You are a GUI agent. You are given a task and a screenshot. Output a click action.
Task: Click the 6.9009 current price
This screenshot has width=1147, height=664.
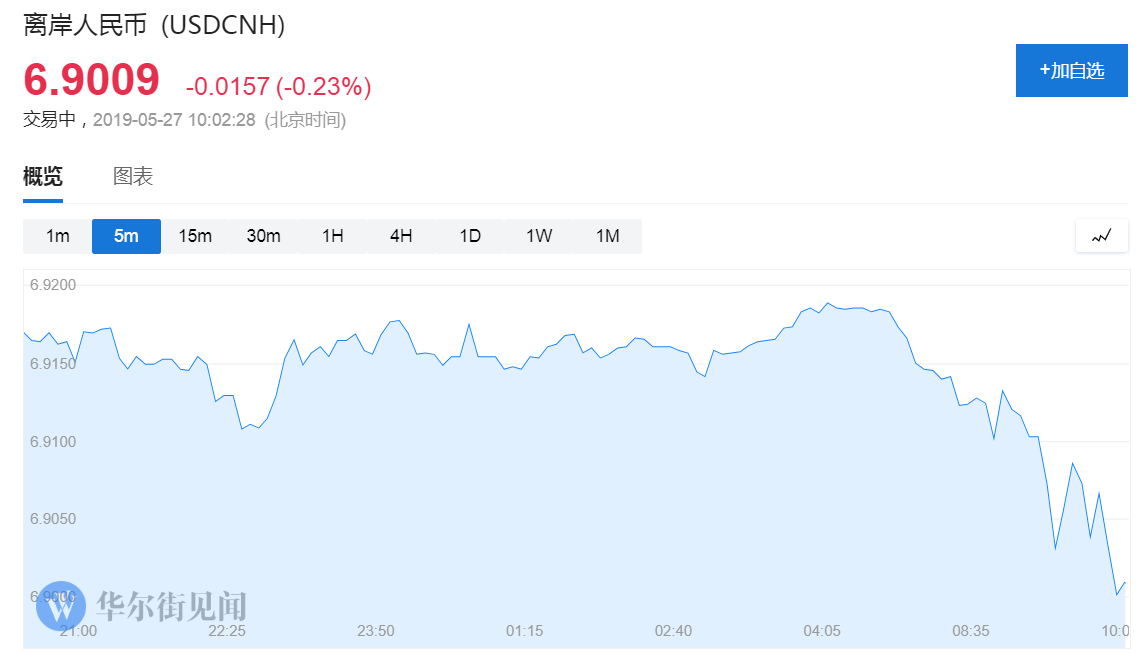point(92,80)
